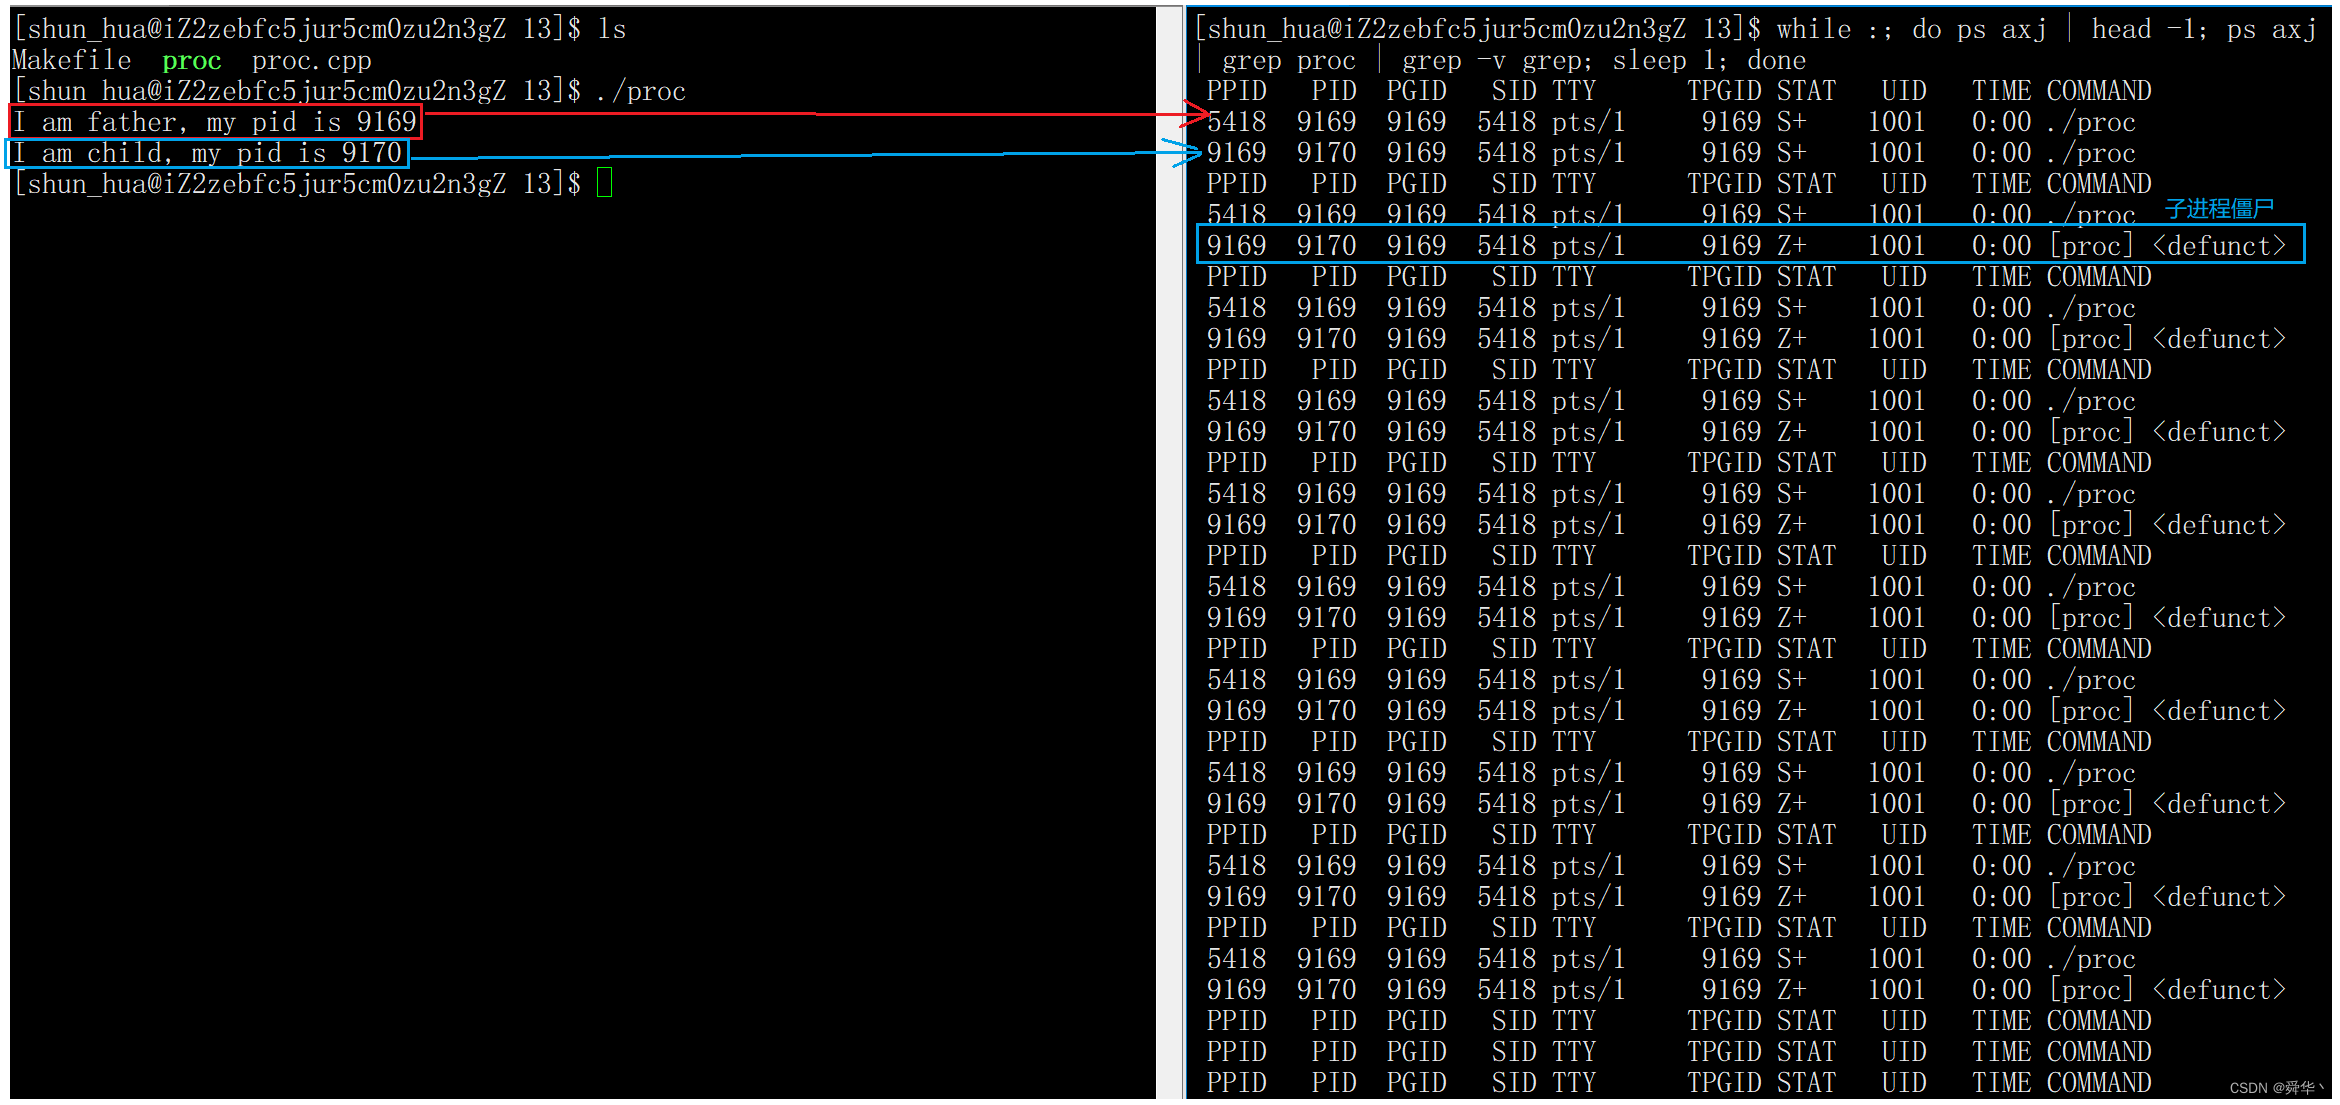Click the "./proc" command in left terminal
This screenshot has height=1105, width=2340.
[641, 92]
